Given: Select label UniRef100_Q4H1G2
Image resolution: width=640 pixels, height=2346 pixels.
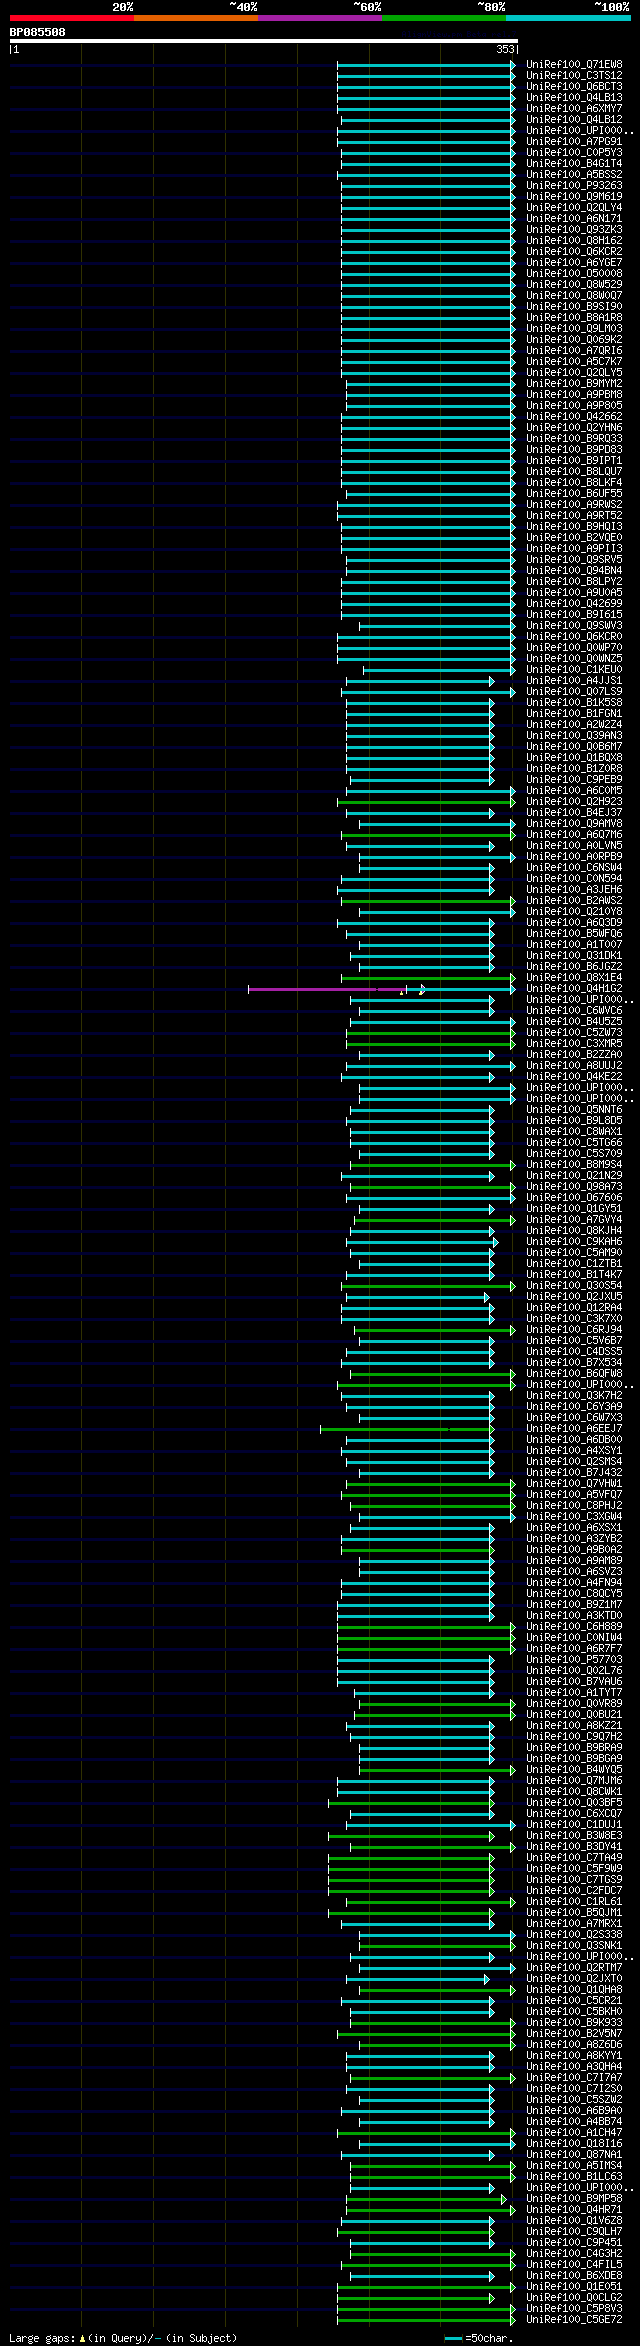Looking at the screenshot, I should tap(574, 989).
